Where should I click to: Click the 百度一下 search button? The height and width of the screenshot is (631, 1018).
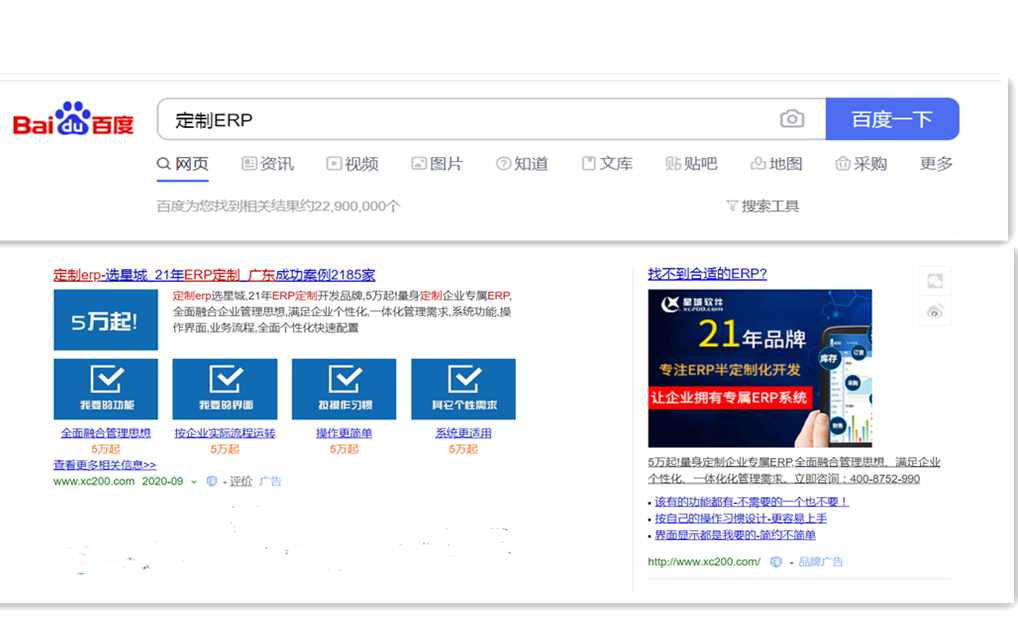point(892,119)
